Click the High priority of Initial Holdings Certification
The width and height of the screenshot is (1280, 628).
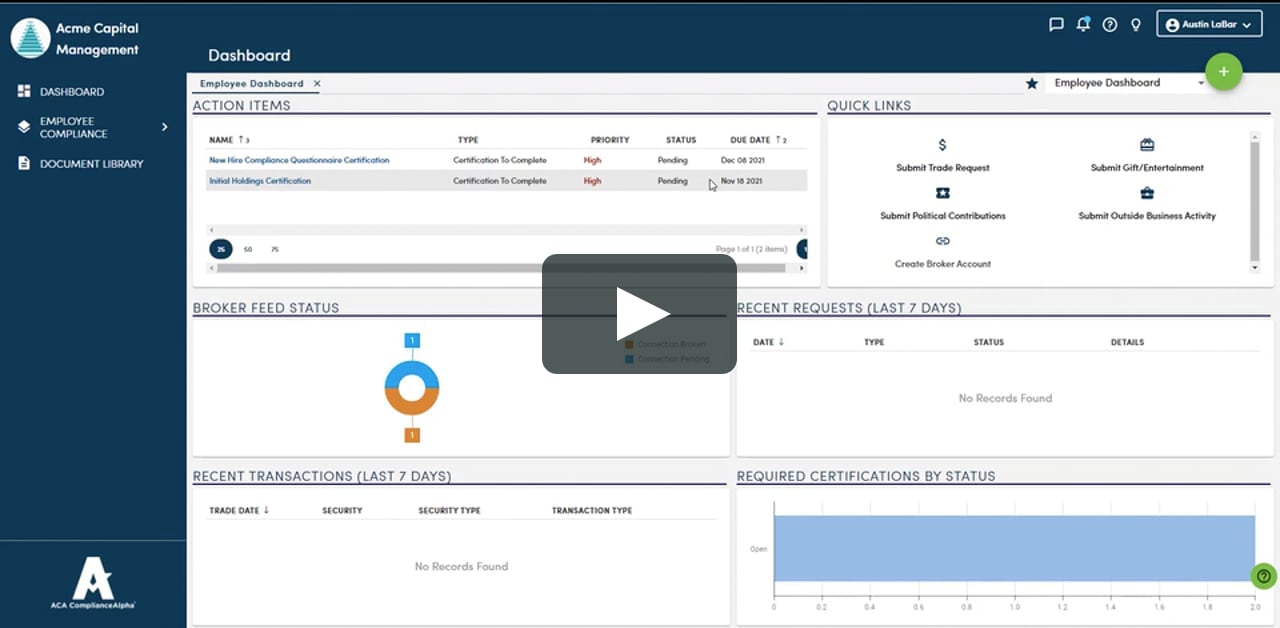(592, 181)
